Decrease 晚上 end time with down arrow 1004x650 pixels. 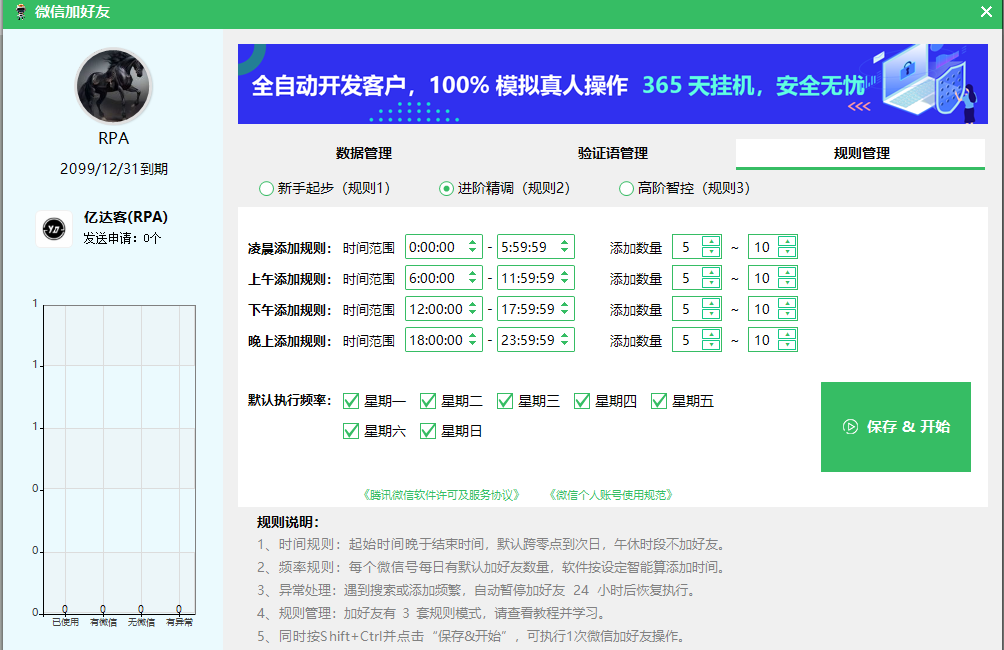click(x=565, y=345)
